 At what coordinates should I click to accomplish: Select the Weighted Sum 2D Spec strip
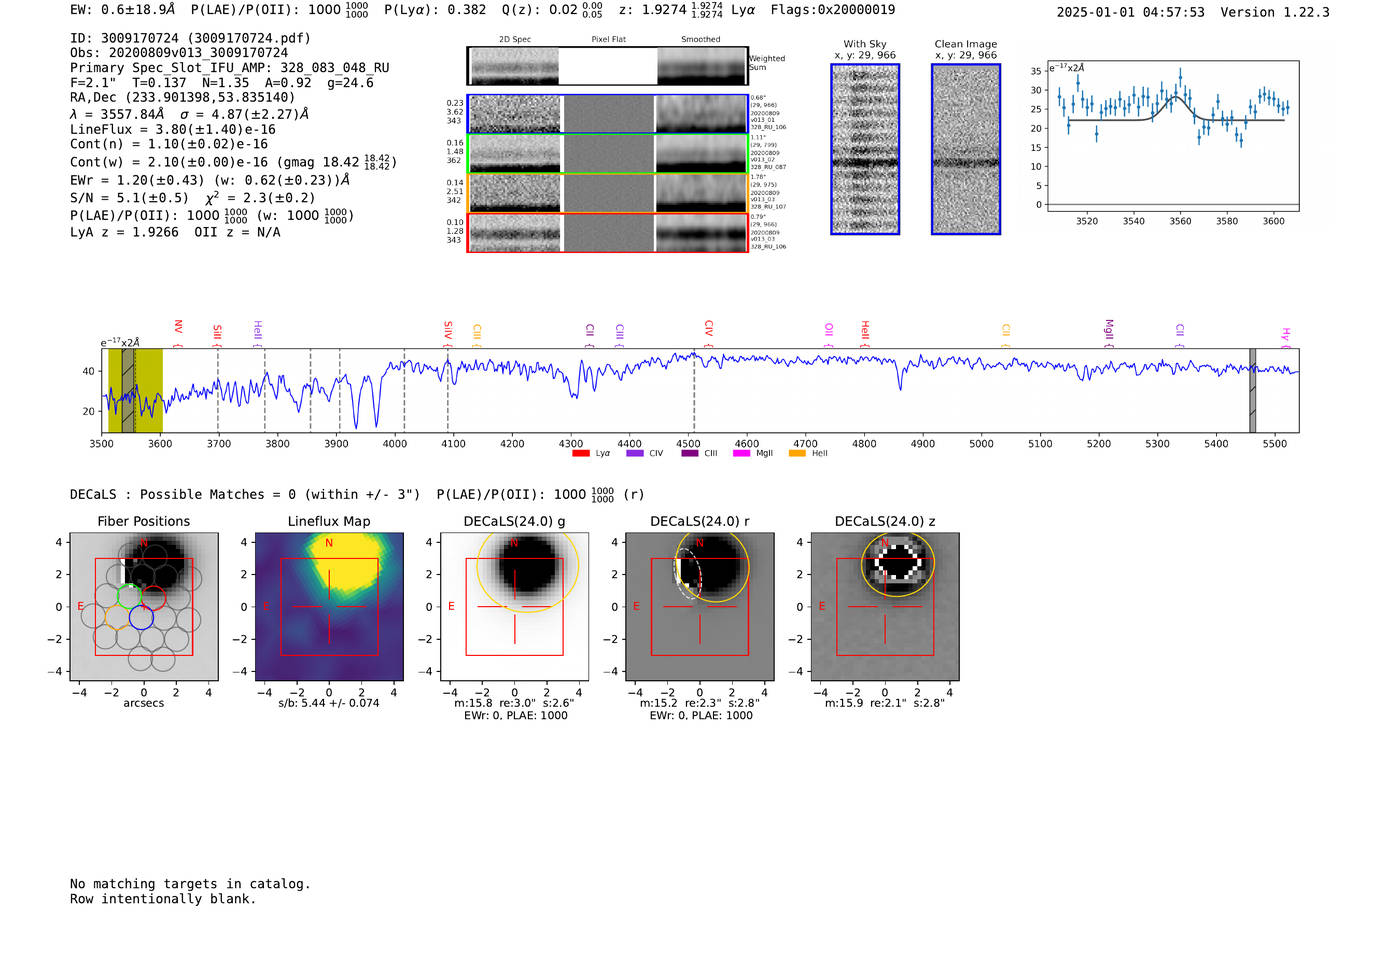513,66
